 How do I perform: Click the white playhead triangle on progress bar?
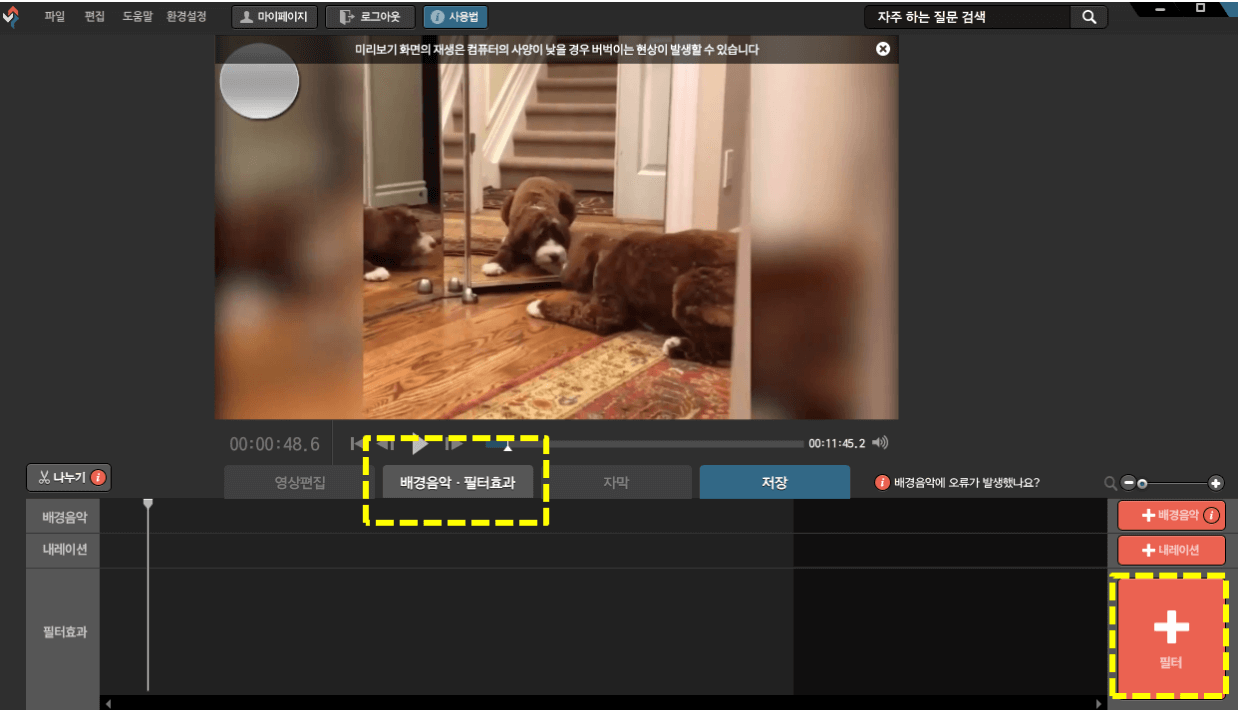pos(508,447)
